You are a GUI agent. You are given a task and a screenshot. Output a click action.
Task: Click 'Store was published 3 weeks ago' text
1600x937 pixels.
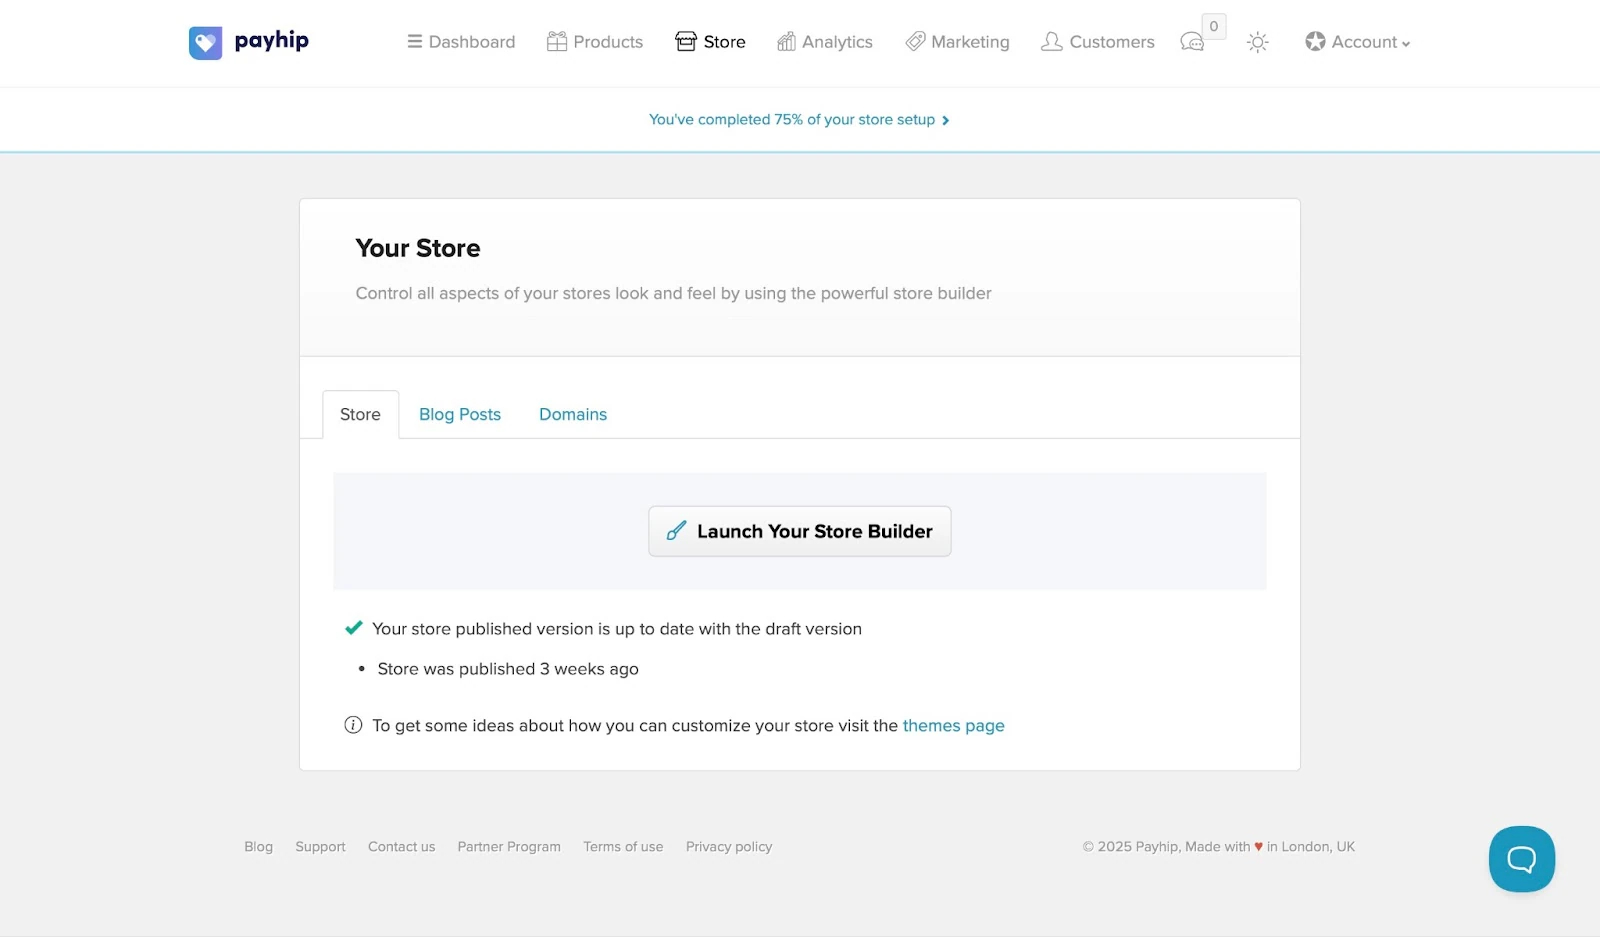[508, 669]
